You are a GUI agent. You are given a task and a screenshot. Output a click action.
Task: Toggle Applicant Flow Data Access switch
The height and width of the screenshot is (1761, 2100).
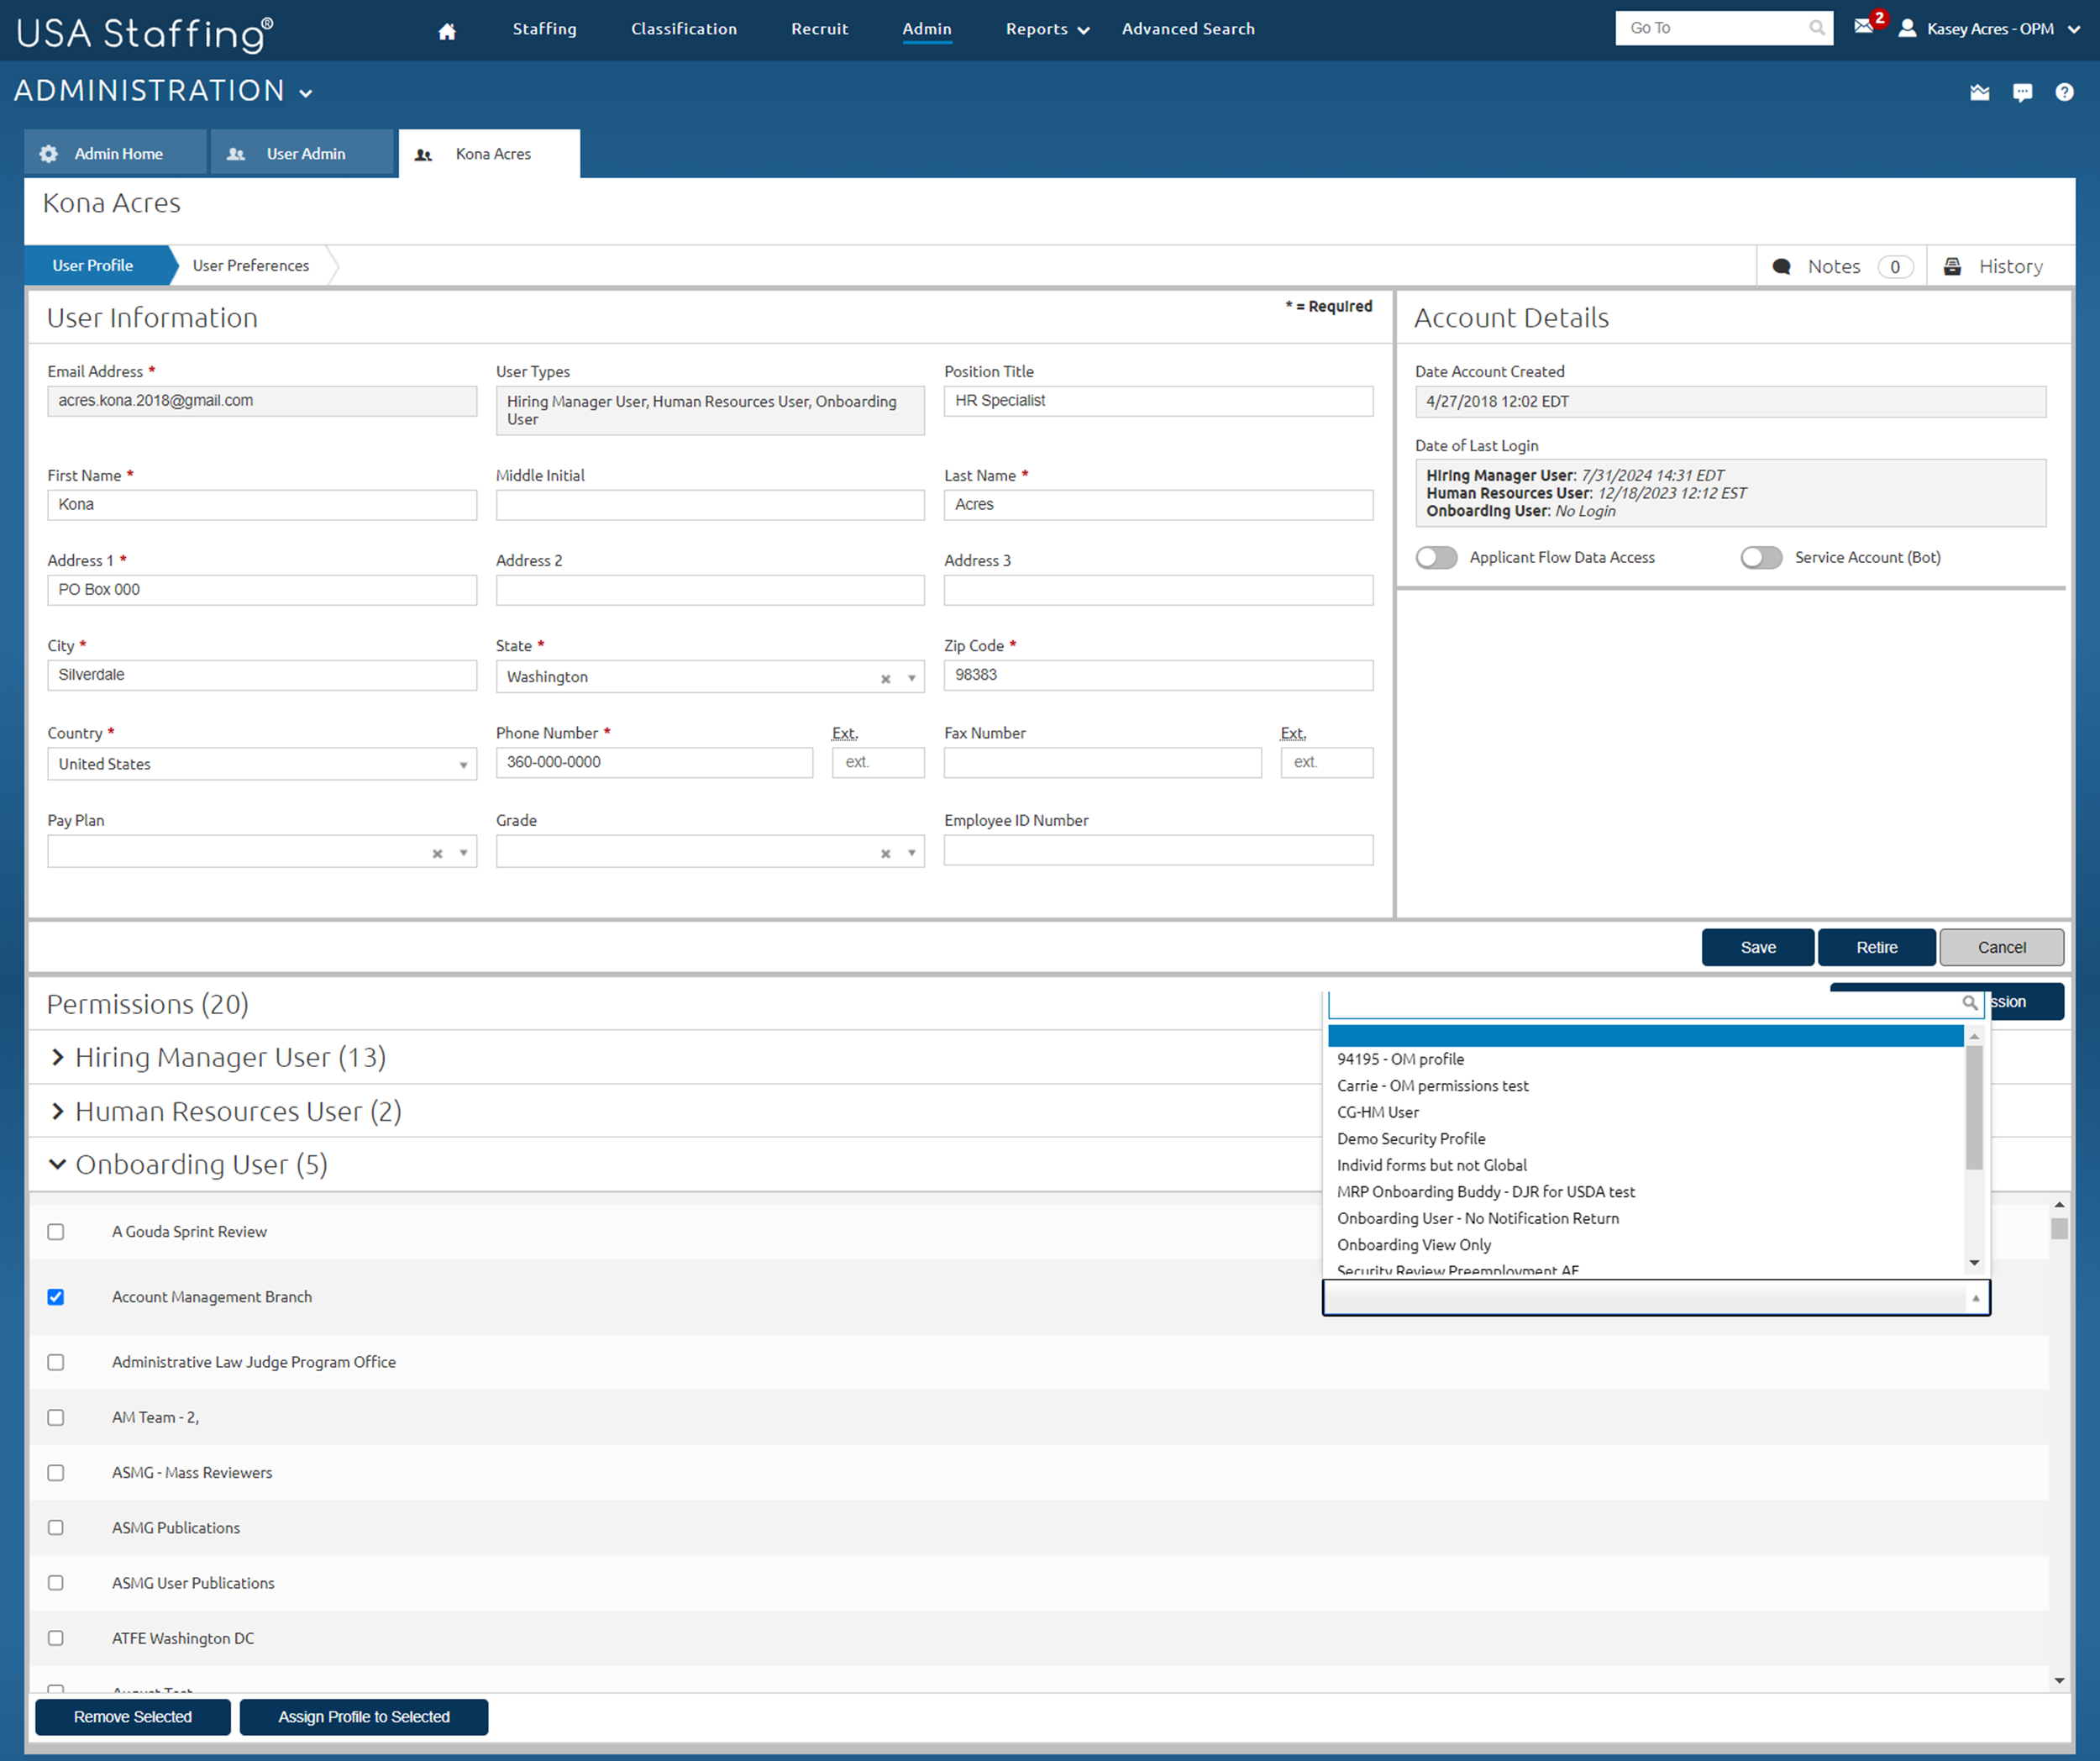tap(1436, 558)
